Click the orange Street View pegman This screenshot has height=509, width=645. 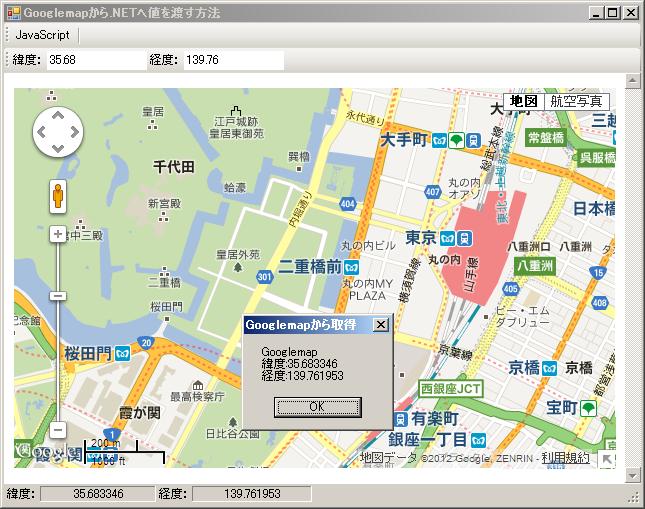[58, 196]
